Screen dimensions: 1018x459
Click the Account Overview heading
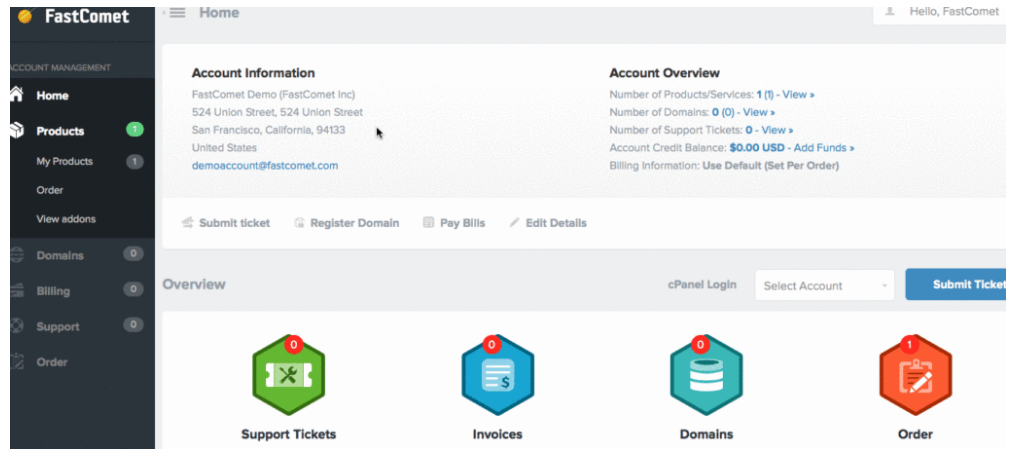point(664,73)
